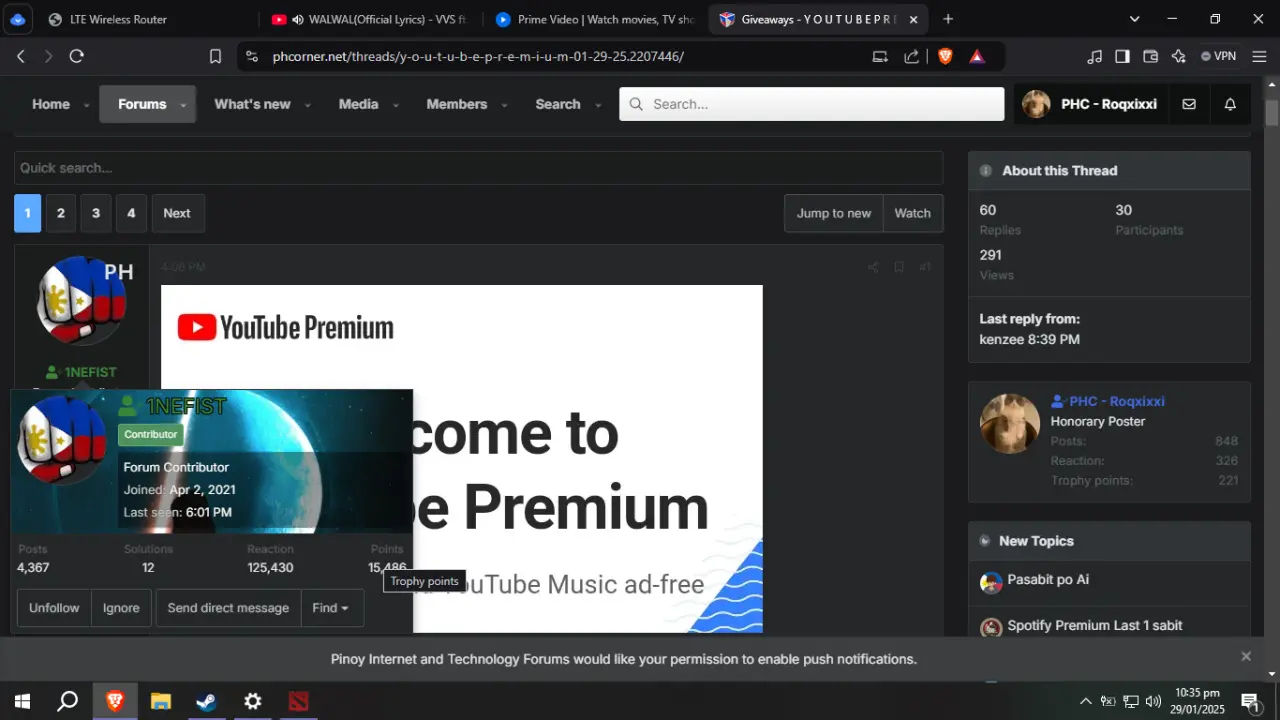Open Brave Rewards triangle icon
This screenshot has width=1280, height=720.
point(977,57)
